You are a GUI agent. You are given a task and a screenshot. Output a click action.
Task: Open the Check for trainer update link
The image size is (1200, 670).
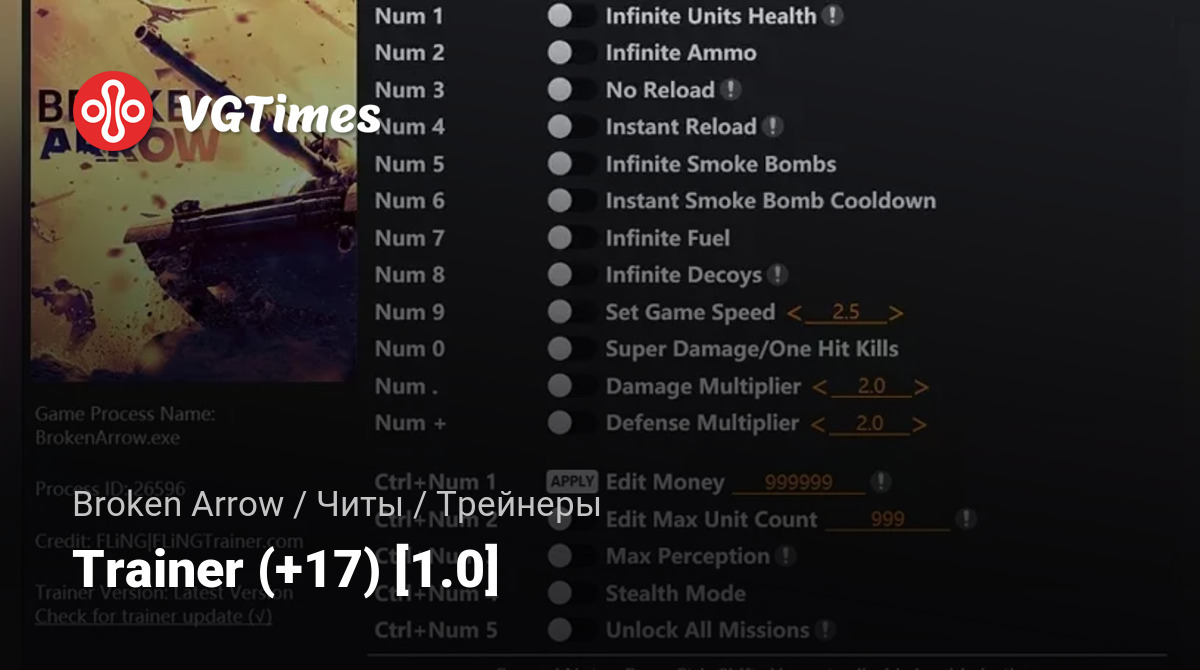(153, 616)
